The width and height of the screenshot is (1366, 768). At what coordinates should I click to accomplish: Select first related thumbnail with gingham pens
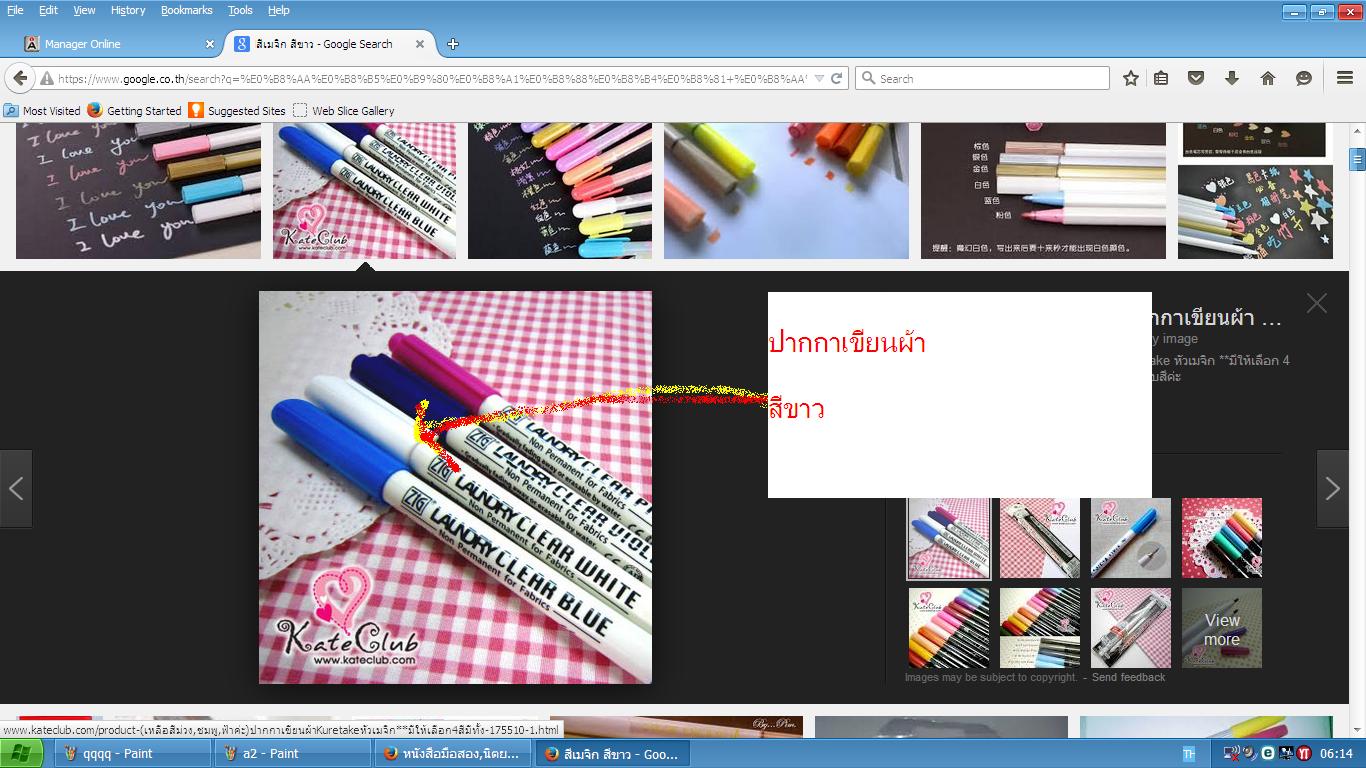click(x=949, y=538)
